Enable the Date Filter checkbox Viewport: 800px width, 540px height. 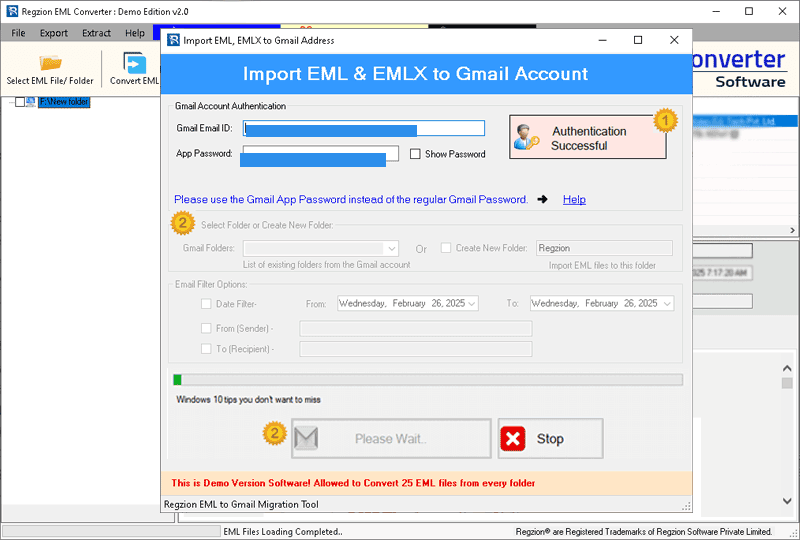(206, 304)
